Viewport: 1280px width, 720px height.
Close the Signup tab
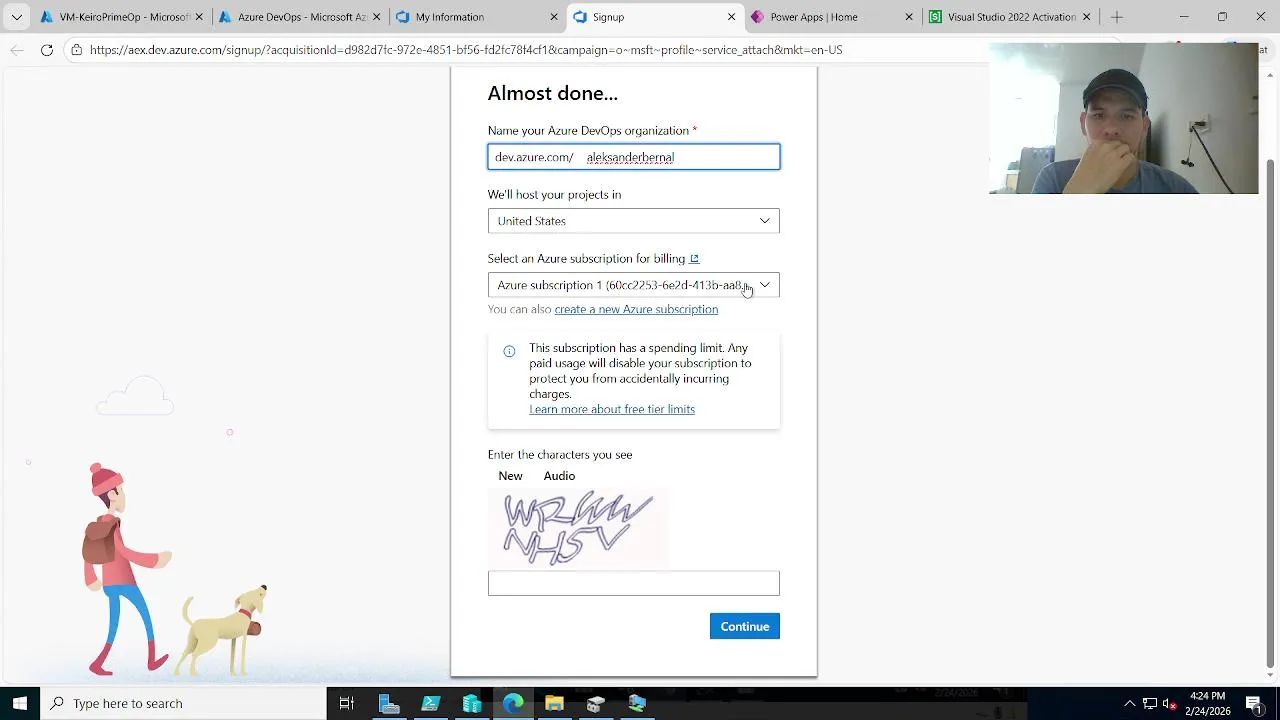click(731, 17)
